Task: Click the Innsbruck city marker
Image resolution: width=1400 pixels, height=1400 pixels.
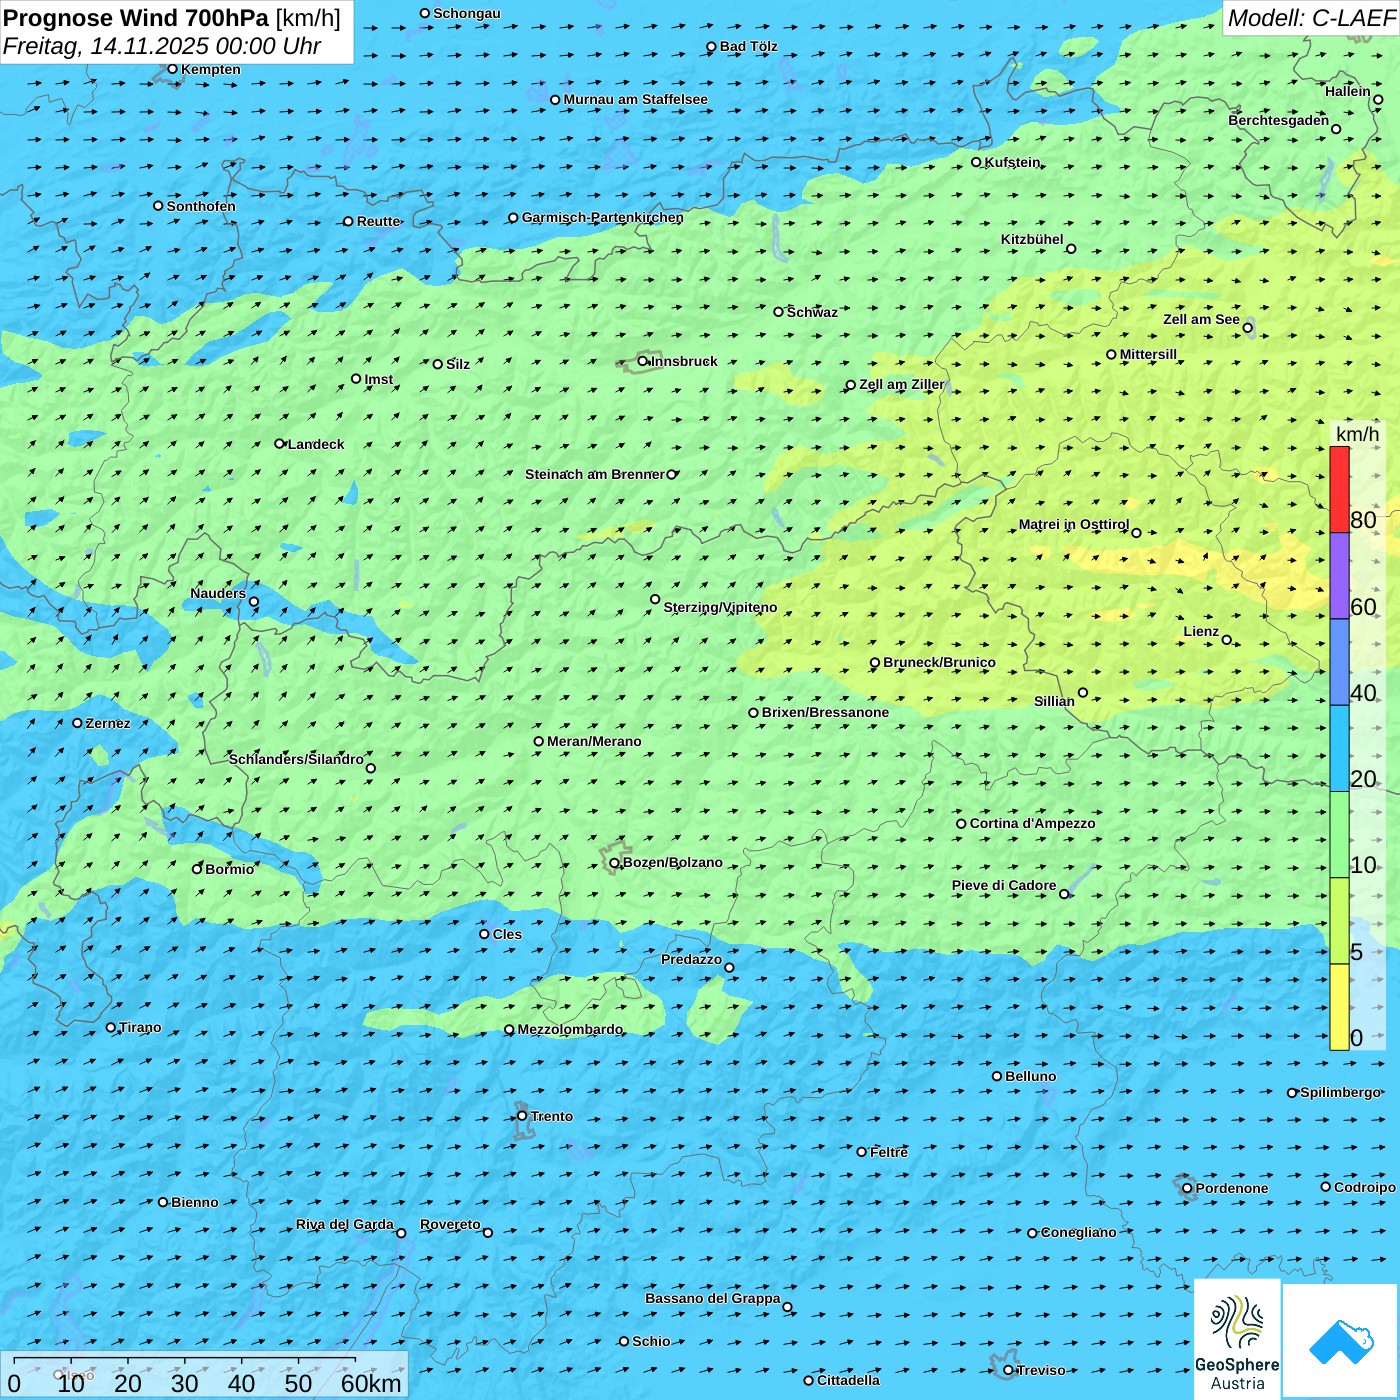Action: point(643,362)
